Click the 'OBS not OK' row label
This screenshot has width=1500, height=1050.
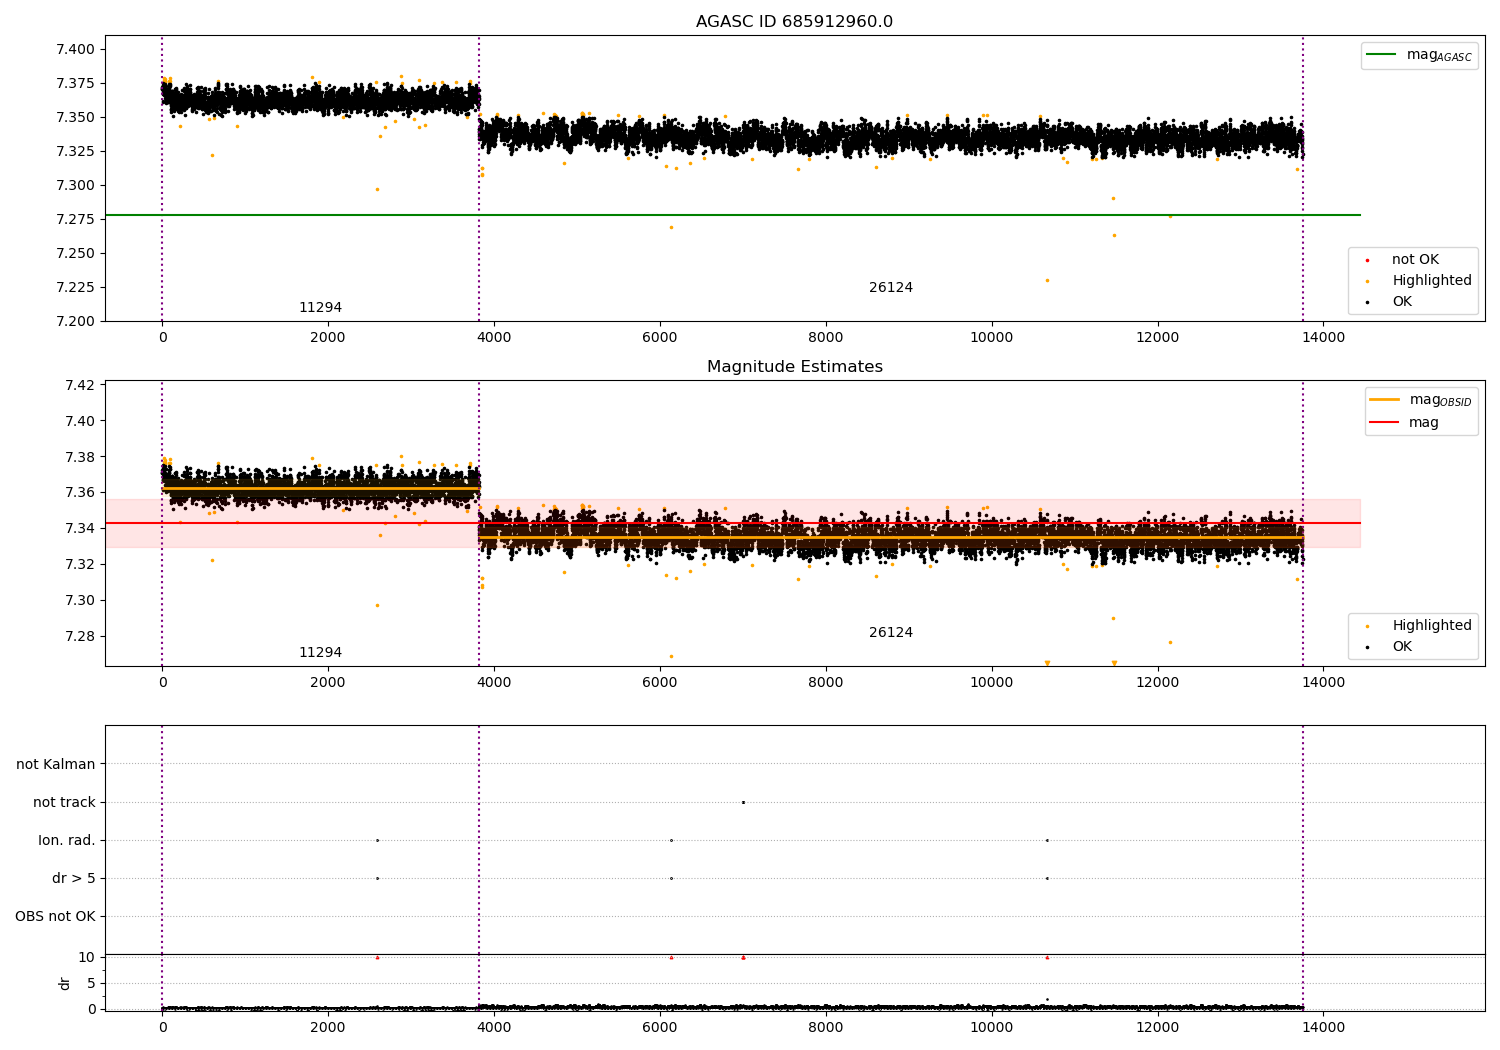point(55,916)
